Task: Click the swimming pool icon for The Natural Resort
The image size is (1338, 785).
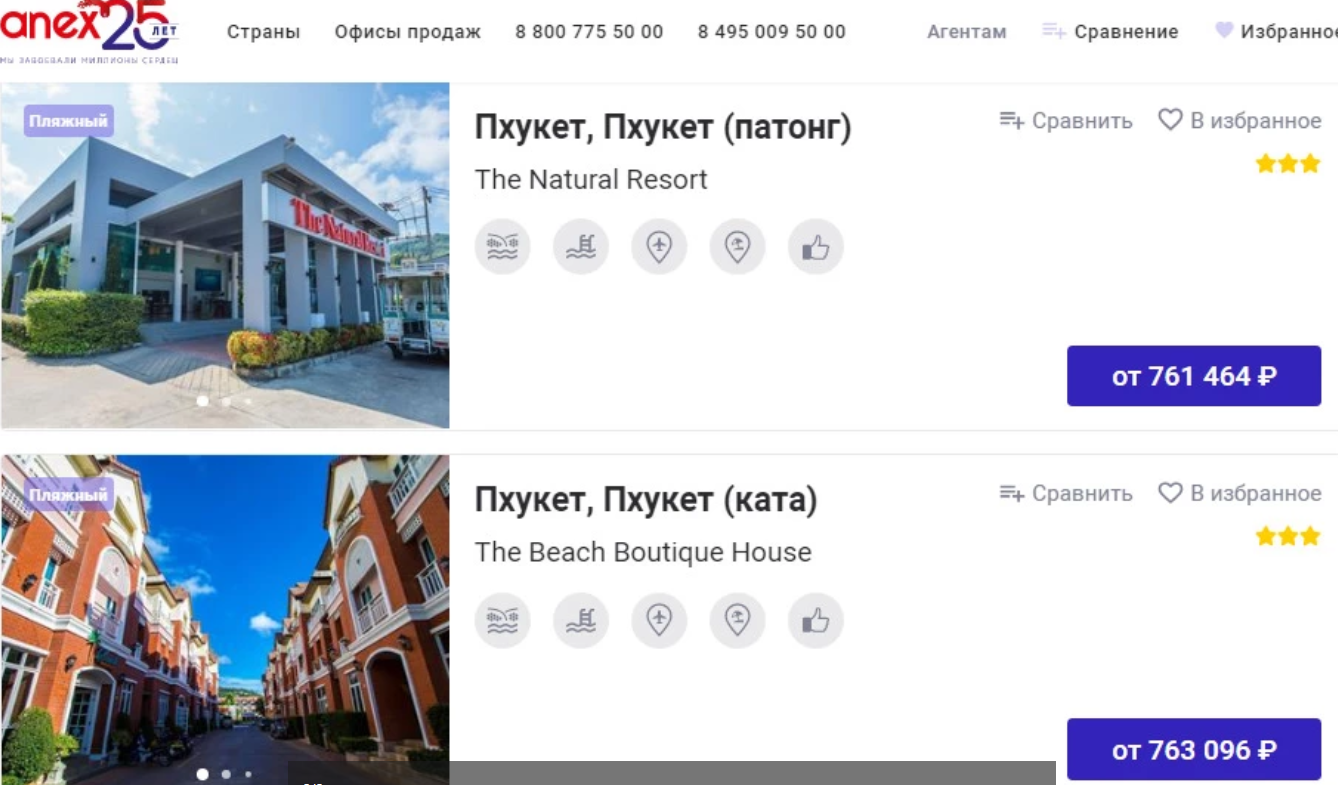Action: tap(581, 247)
